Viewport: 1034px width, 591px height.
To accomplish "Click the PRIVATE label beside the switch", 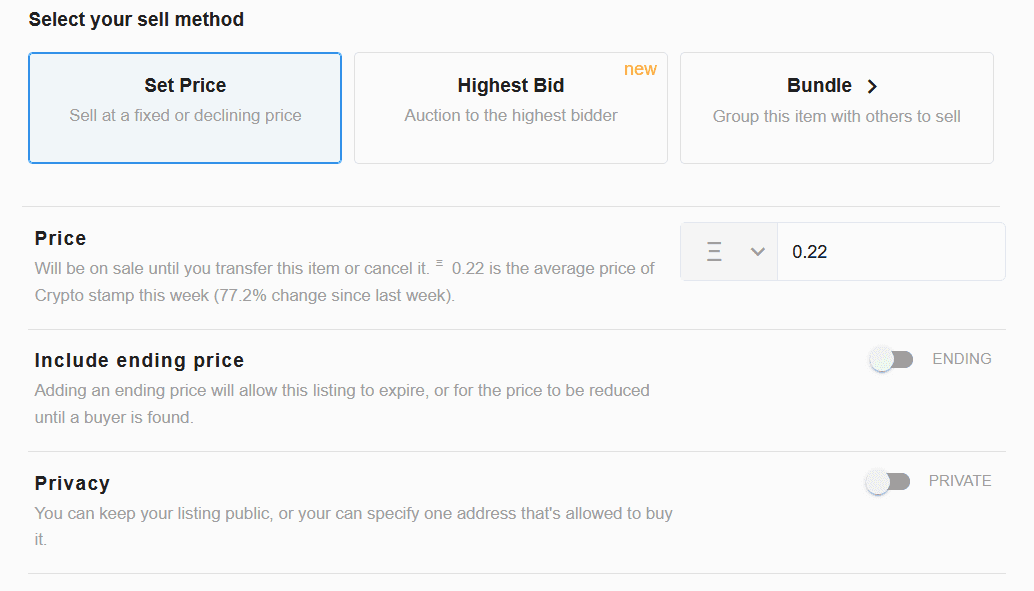I will coord(960,481).
